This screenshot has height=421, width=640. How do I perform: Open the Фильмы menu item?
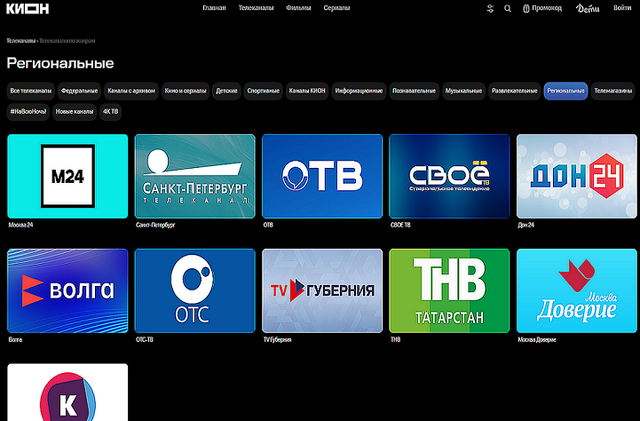point(298,8)
